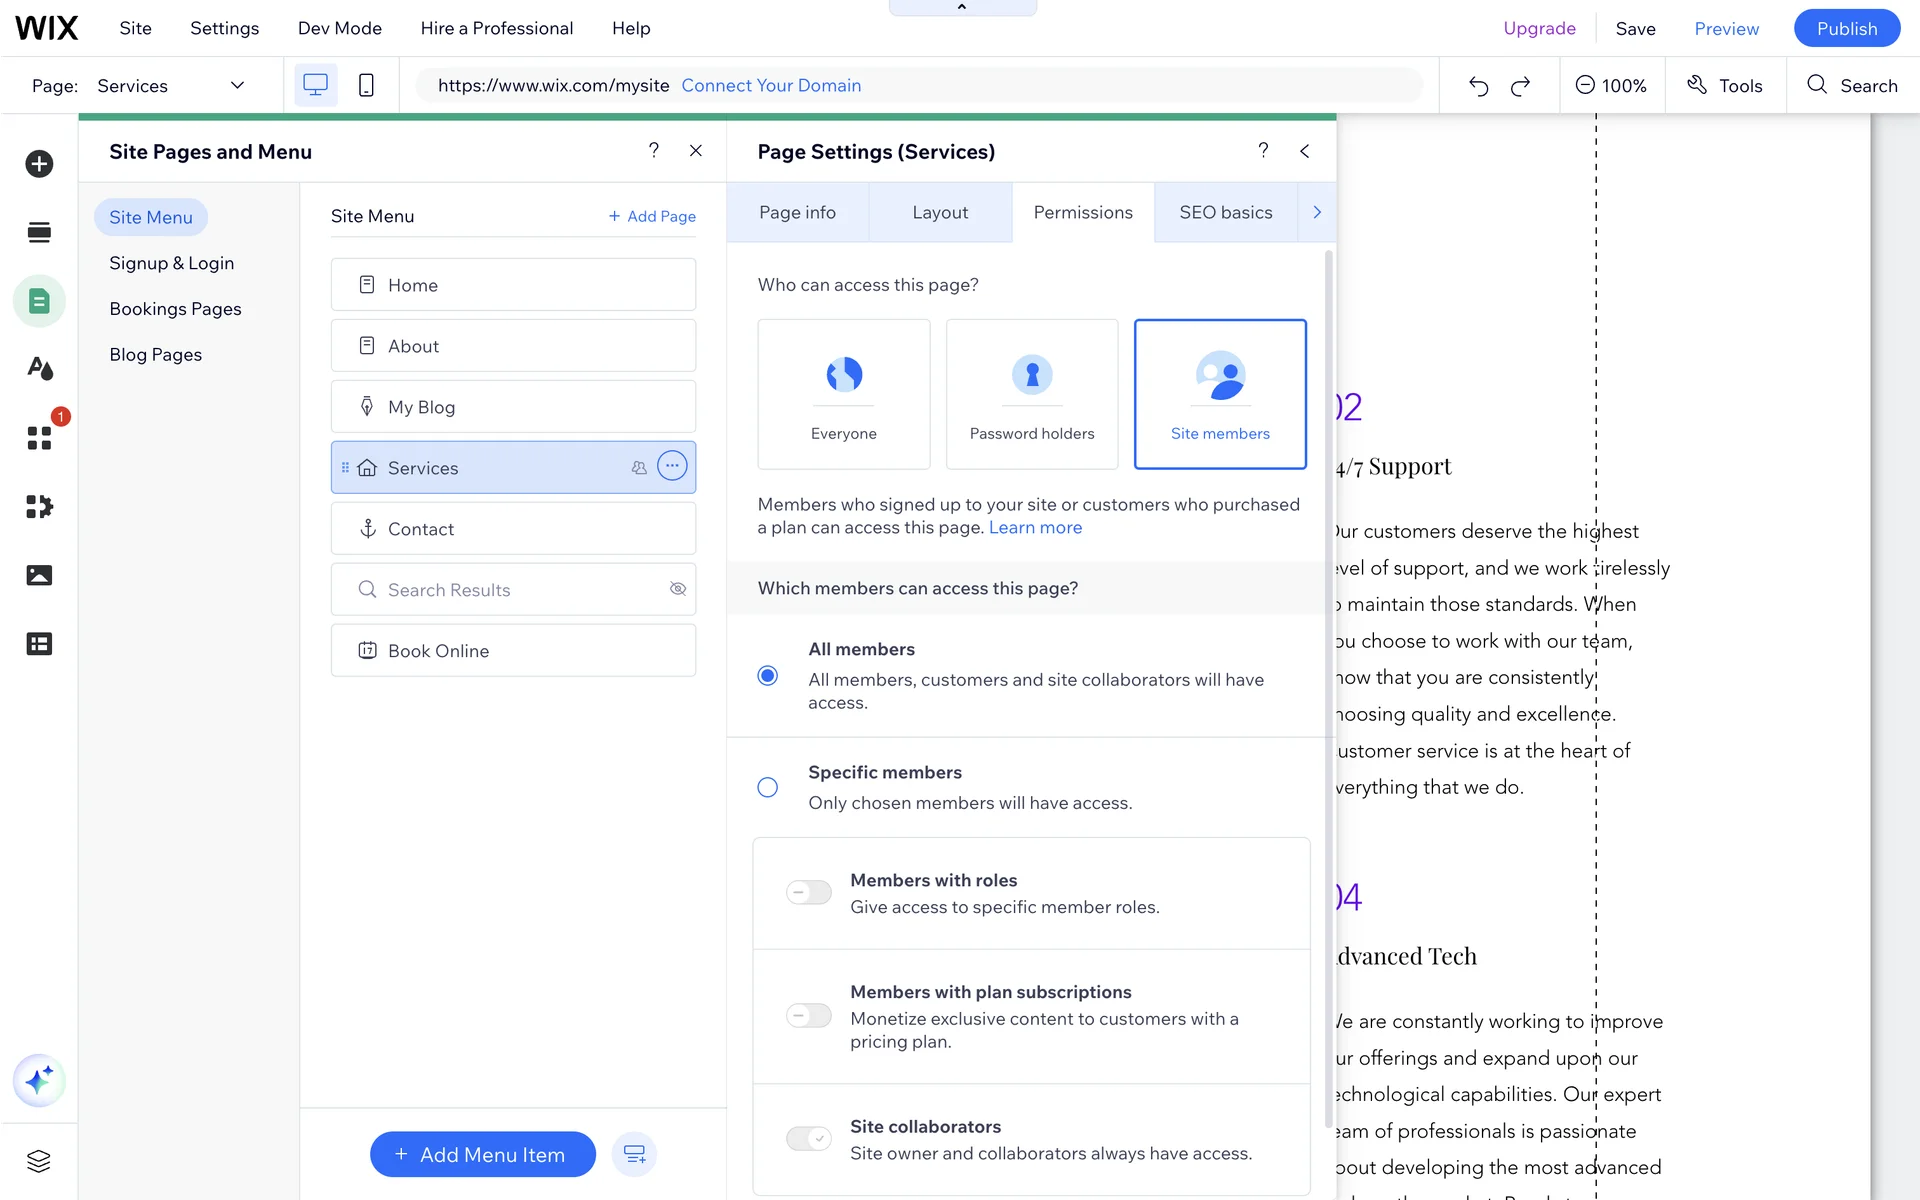Switch to mobile view icon
Screen dimensions: 1920x1200
(366, 85)
